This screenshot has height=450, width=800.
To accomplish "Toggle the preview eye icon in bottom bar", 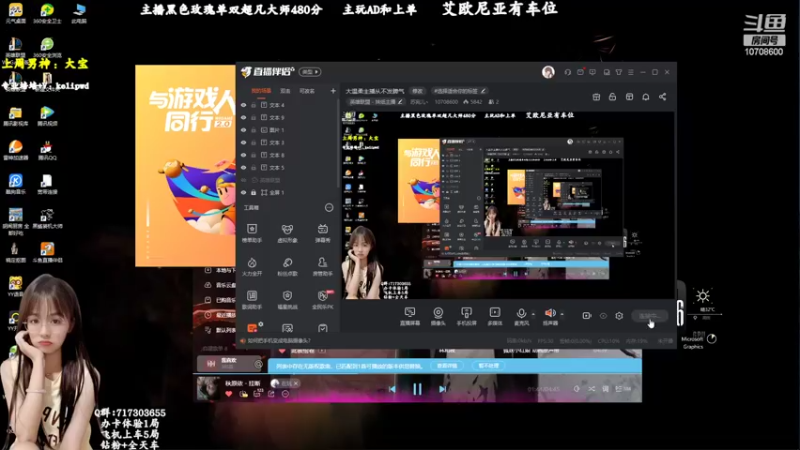I will point(603,316).
